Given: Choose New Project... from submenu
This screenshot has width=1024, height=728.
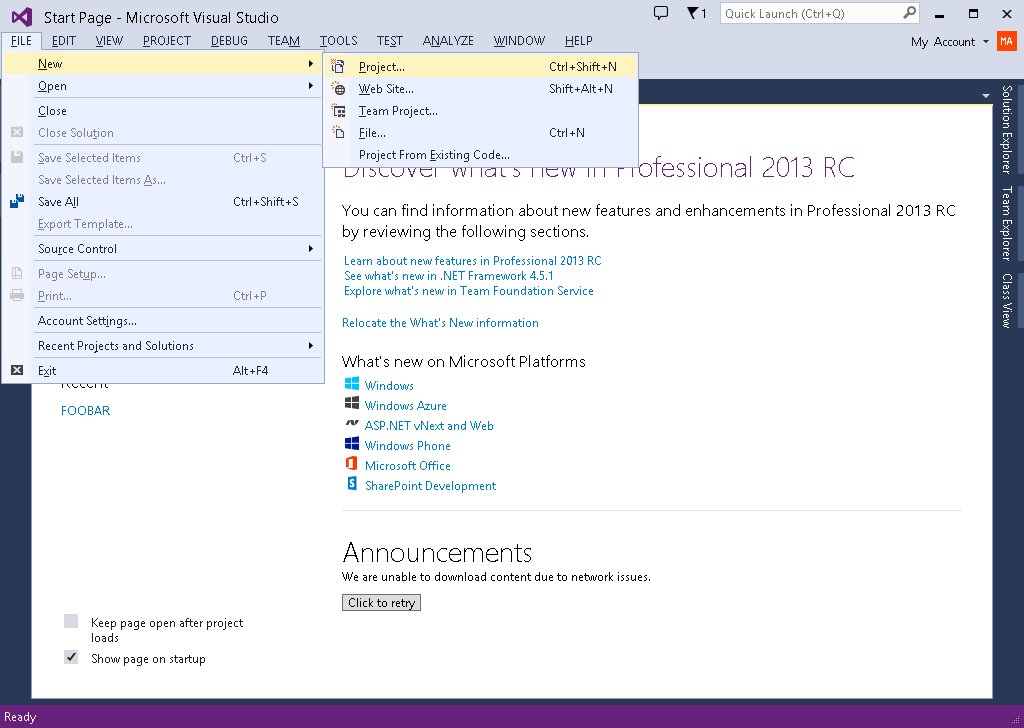Looking at the screenshot, I should click(480, 66).
